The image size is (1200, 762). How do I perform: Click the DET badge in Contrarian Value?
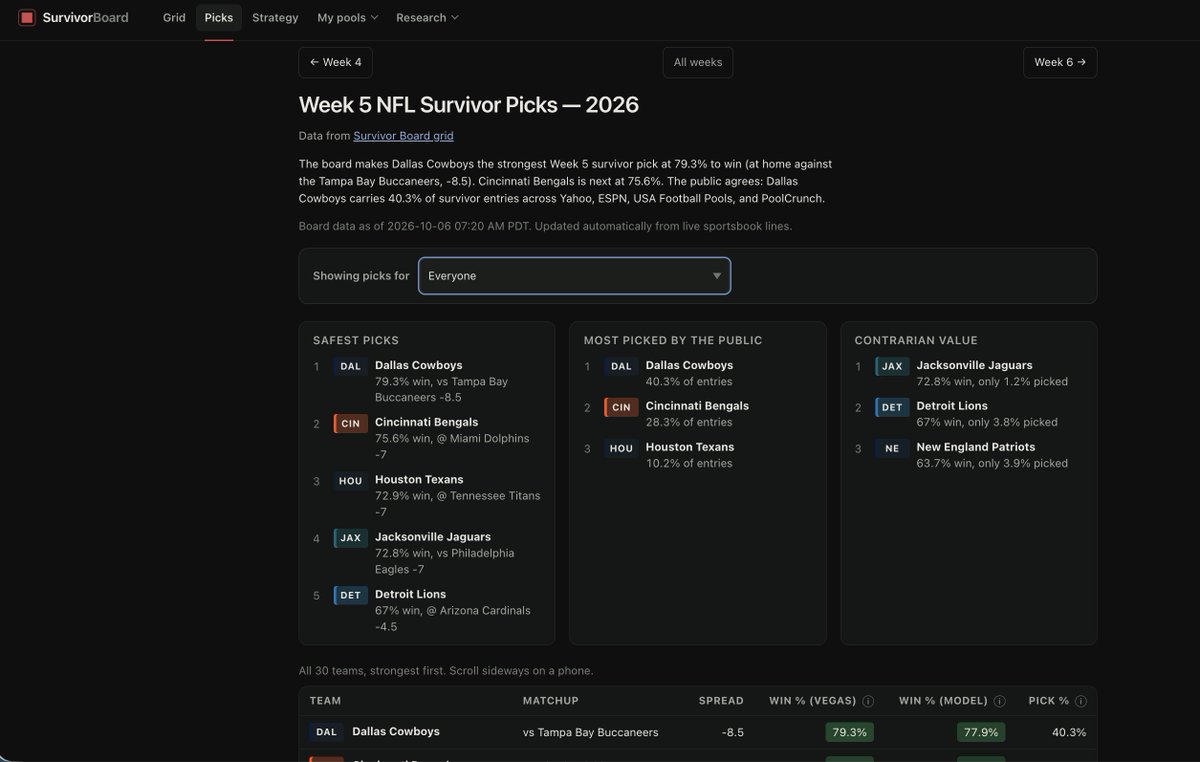point(892,407)
